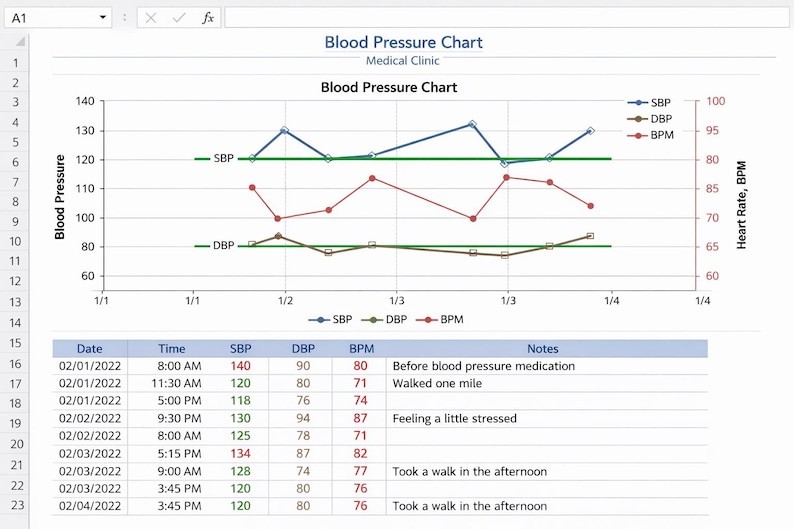The height and width of the screenshot is (529, 794).
Task: Select the BPM cell showing 82
Action: tap(361, 454)
